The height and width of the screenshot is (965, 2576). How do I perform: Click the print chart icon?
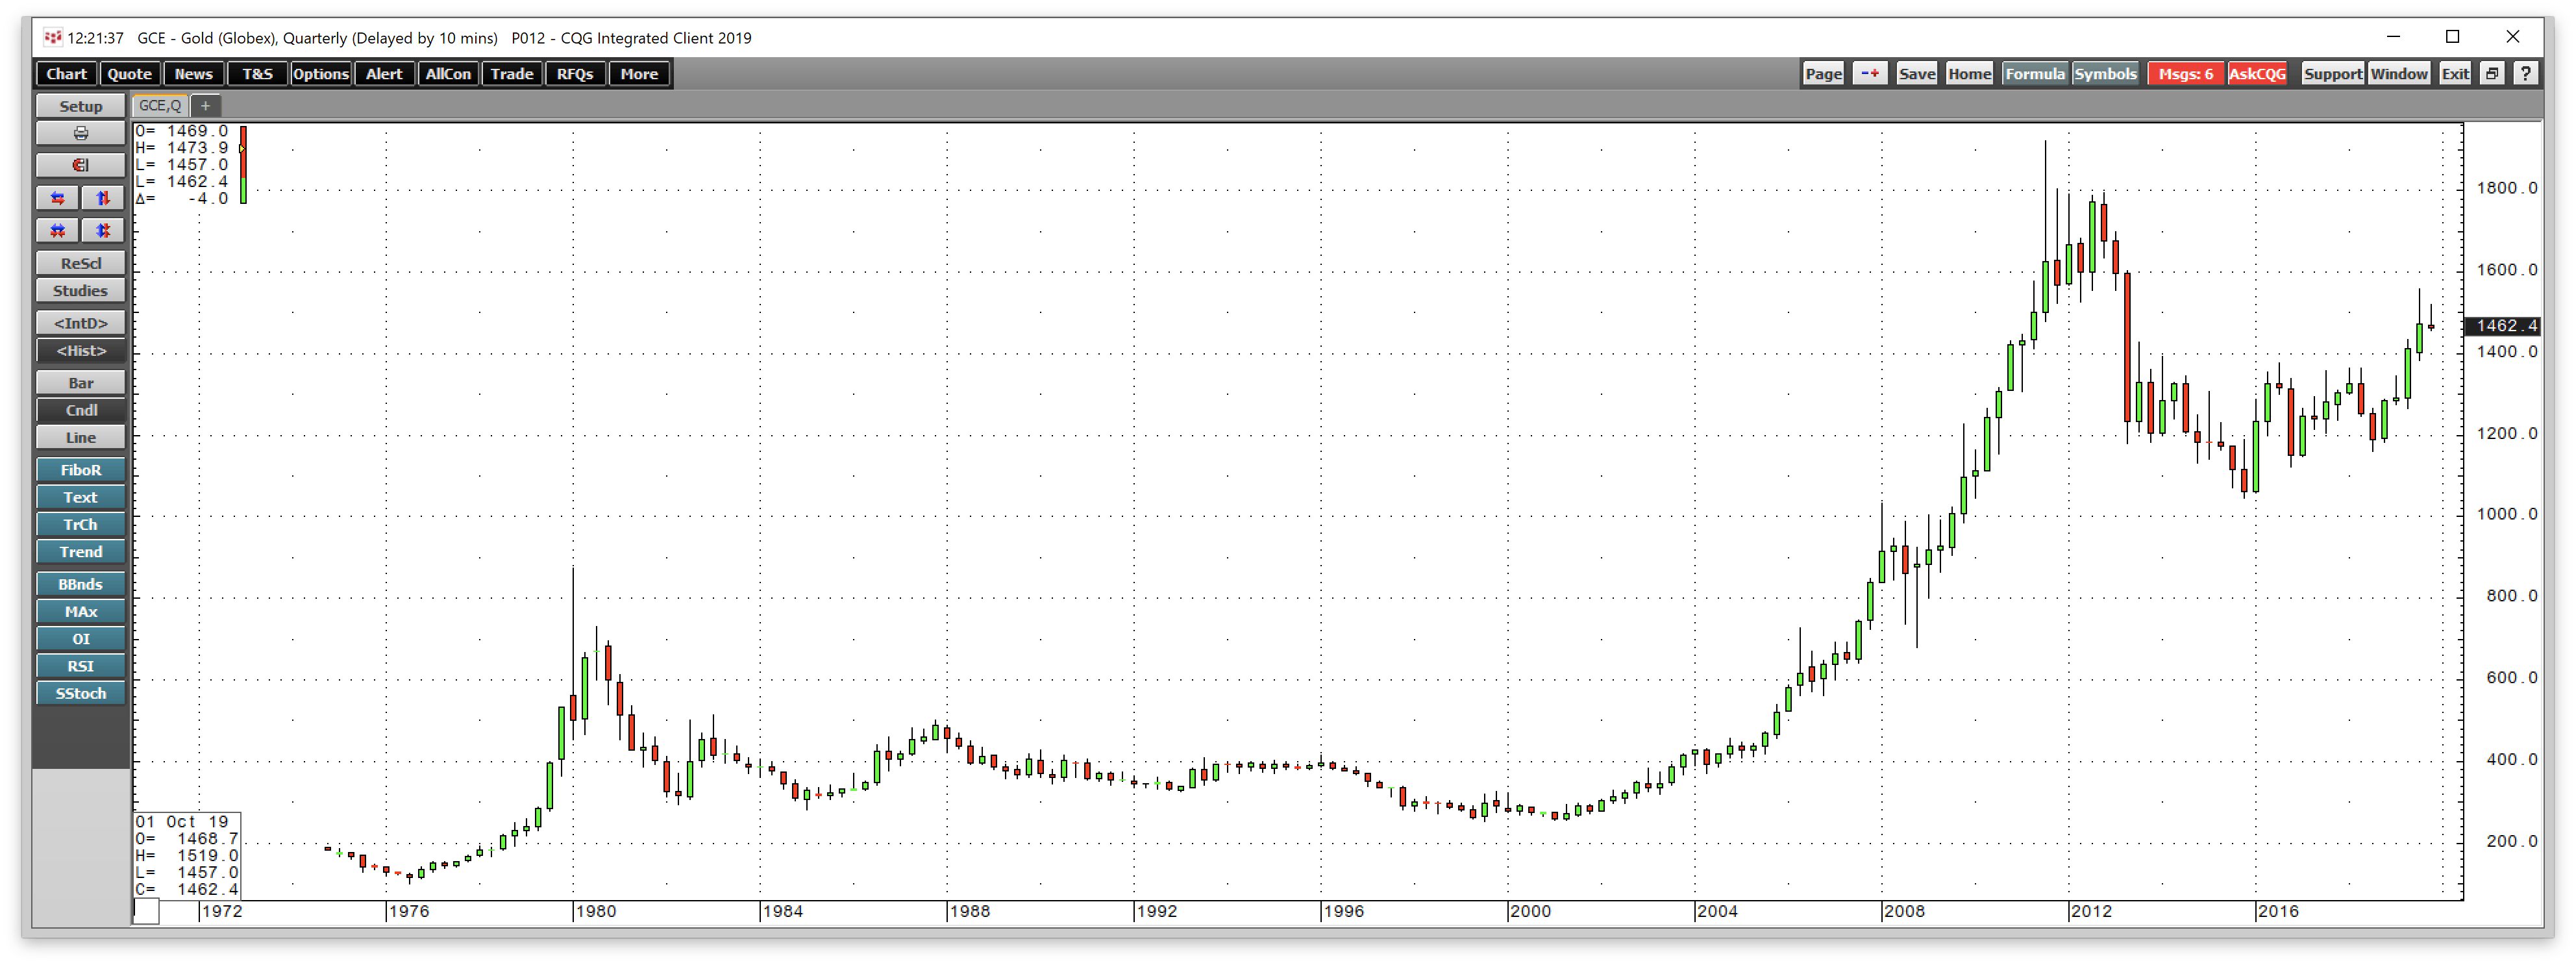point(80,133)
